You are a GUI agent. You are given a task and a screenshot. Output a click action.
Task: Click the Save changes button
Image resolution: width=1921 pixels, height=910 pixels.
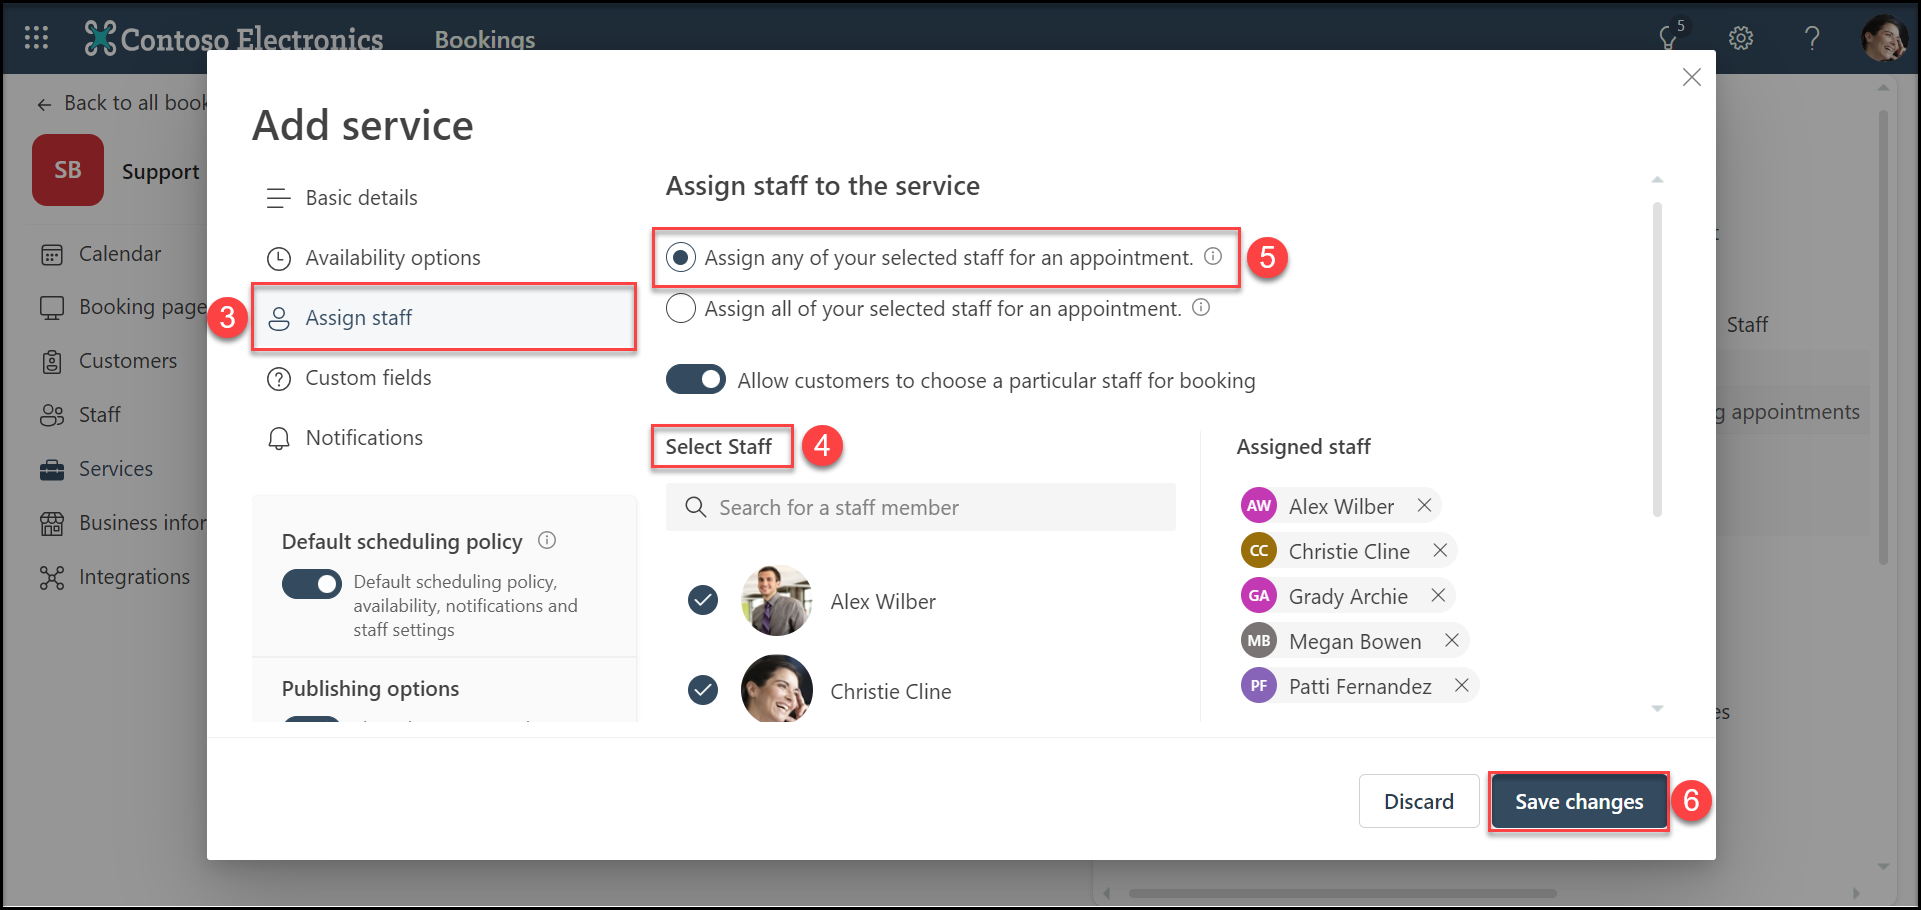pos(1578,802)
